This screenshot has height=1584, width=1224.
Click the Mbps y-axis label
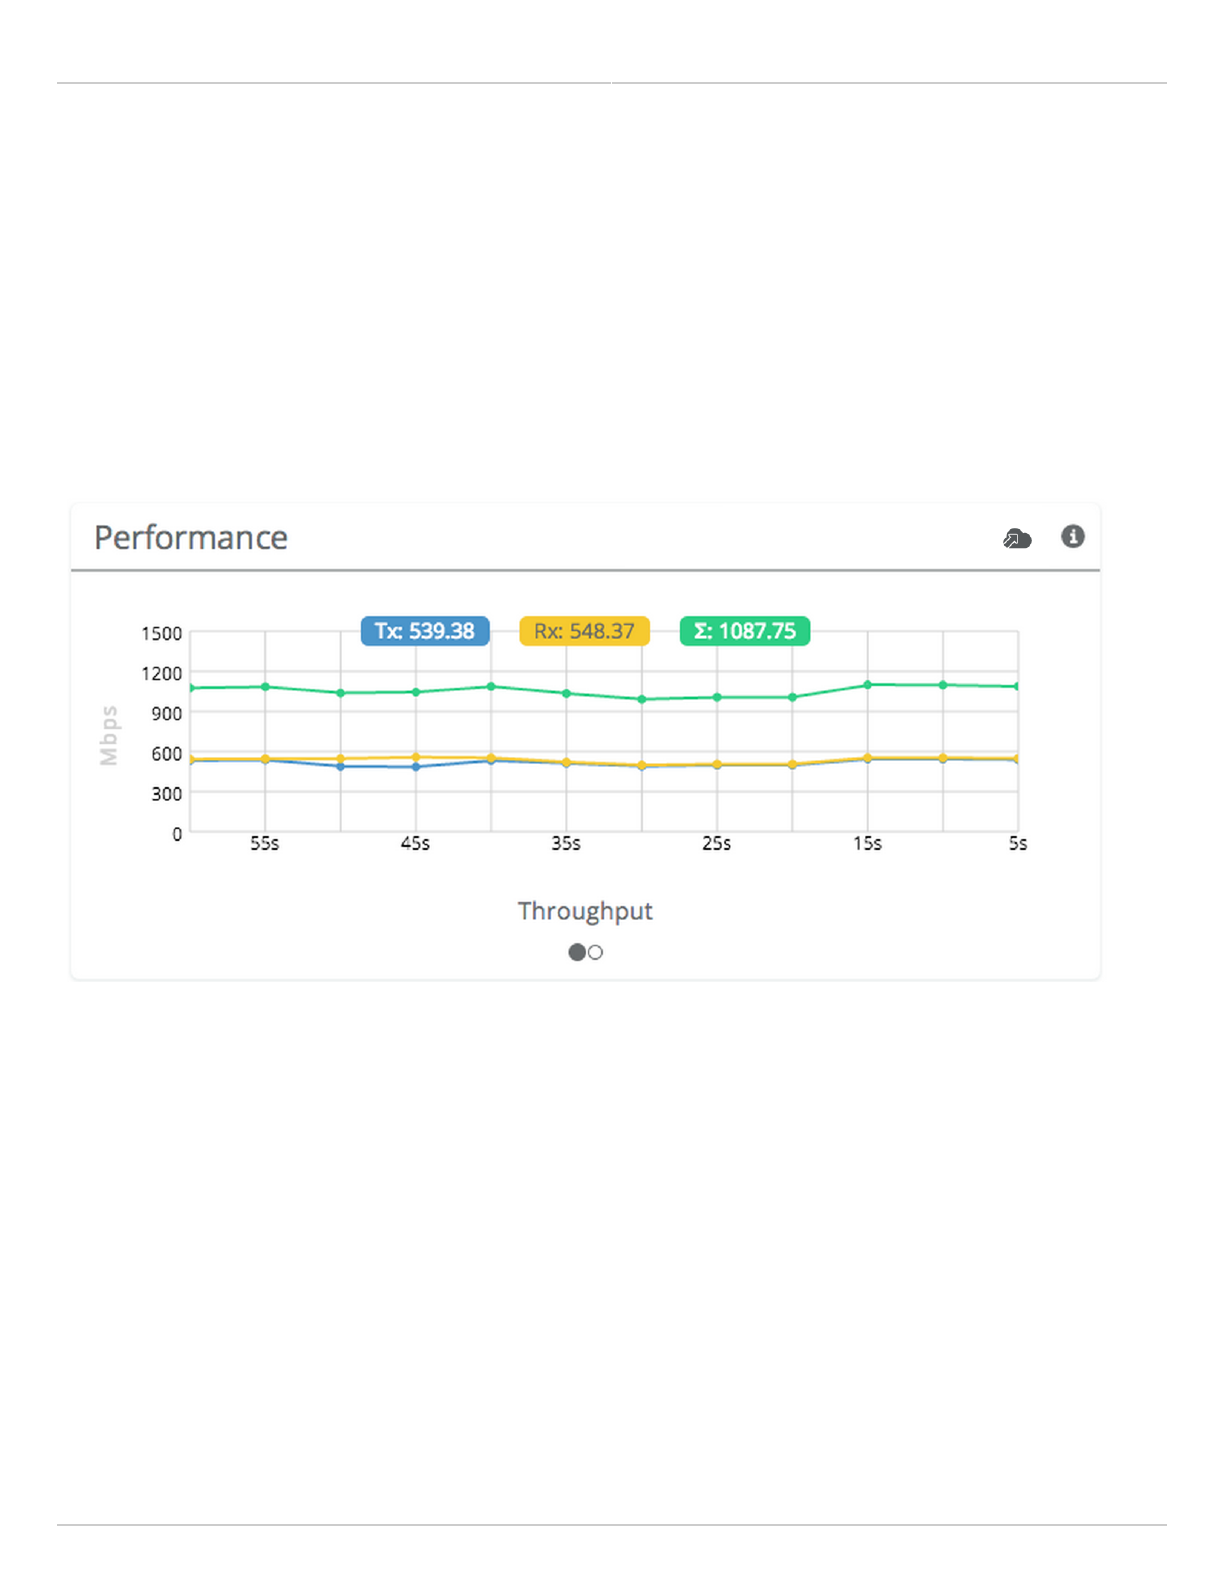[109, 735]
